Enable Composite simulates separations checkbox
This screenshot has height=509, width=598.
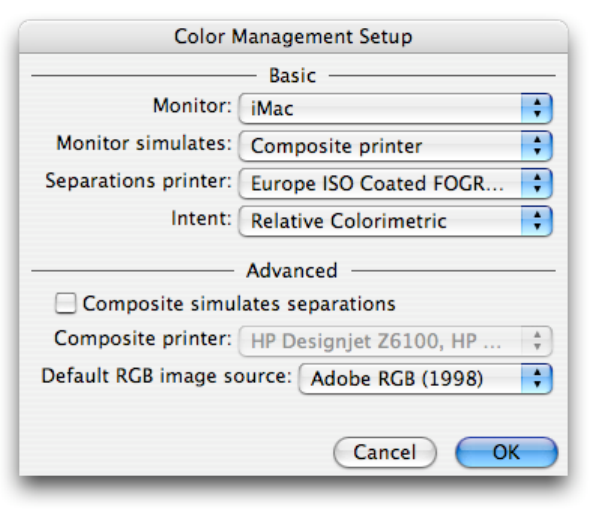coord(66,303)
